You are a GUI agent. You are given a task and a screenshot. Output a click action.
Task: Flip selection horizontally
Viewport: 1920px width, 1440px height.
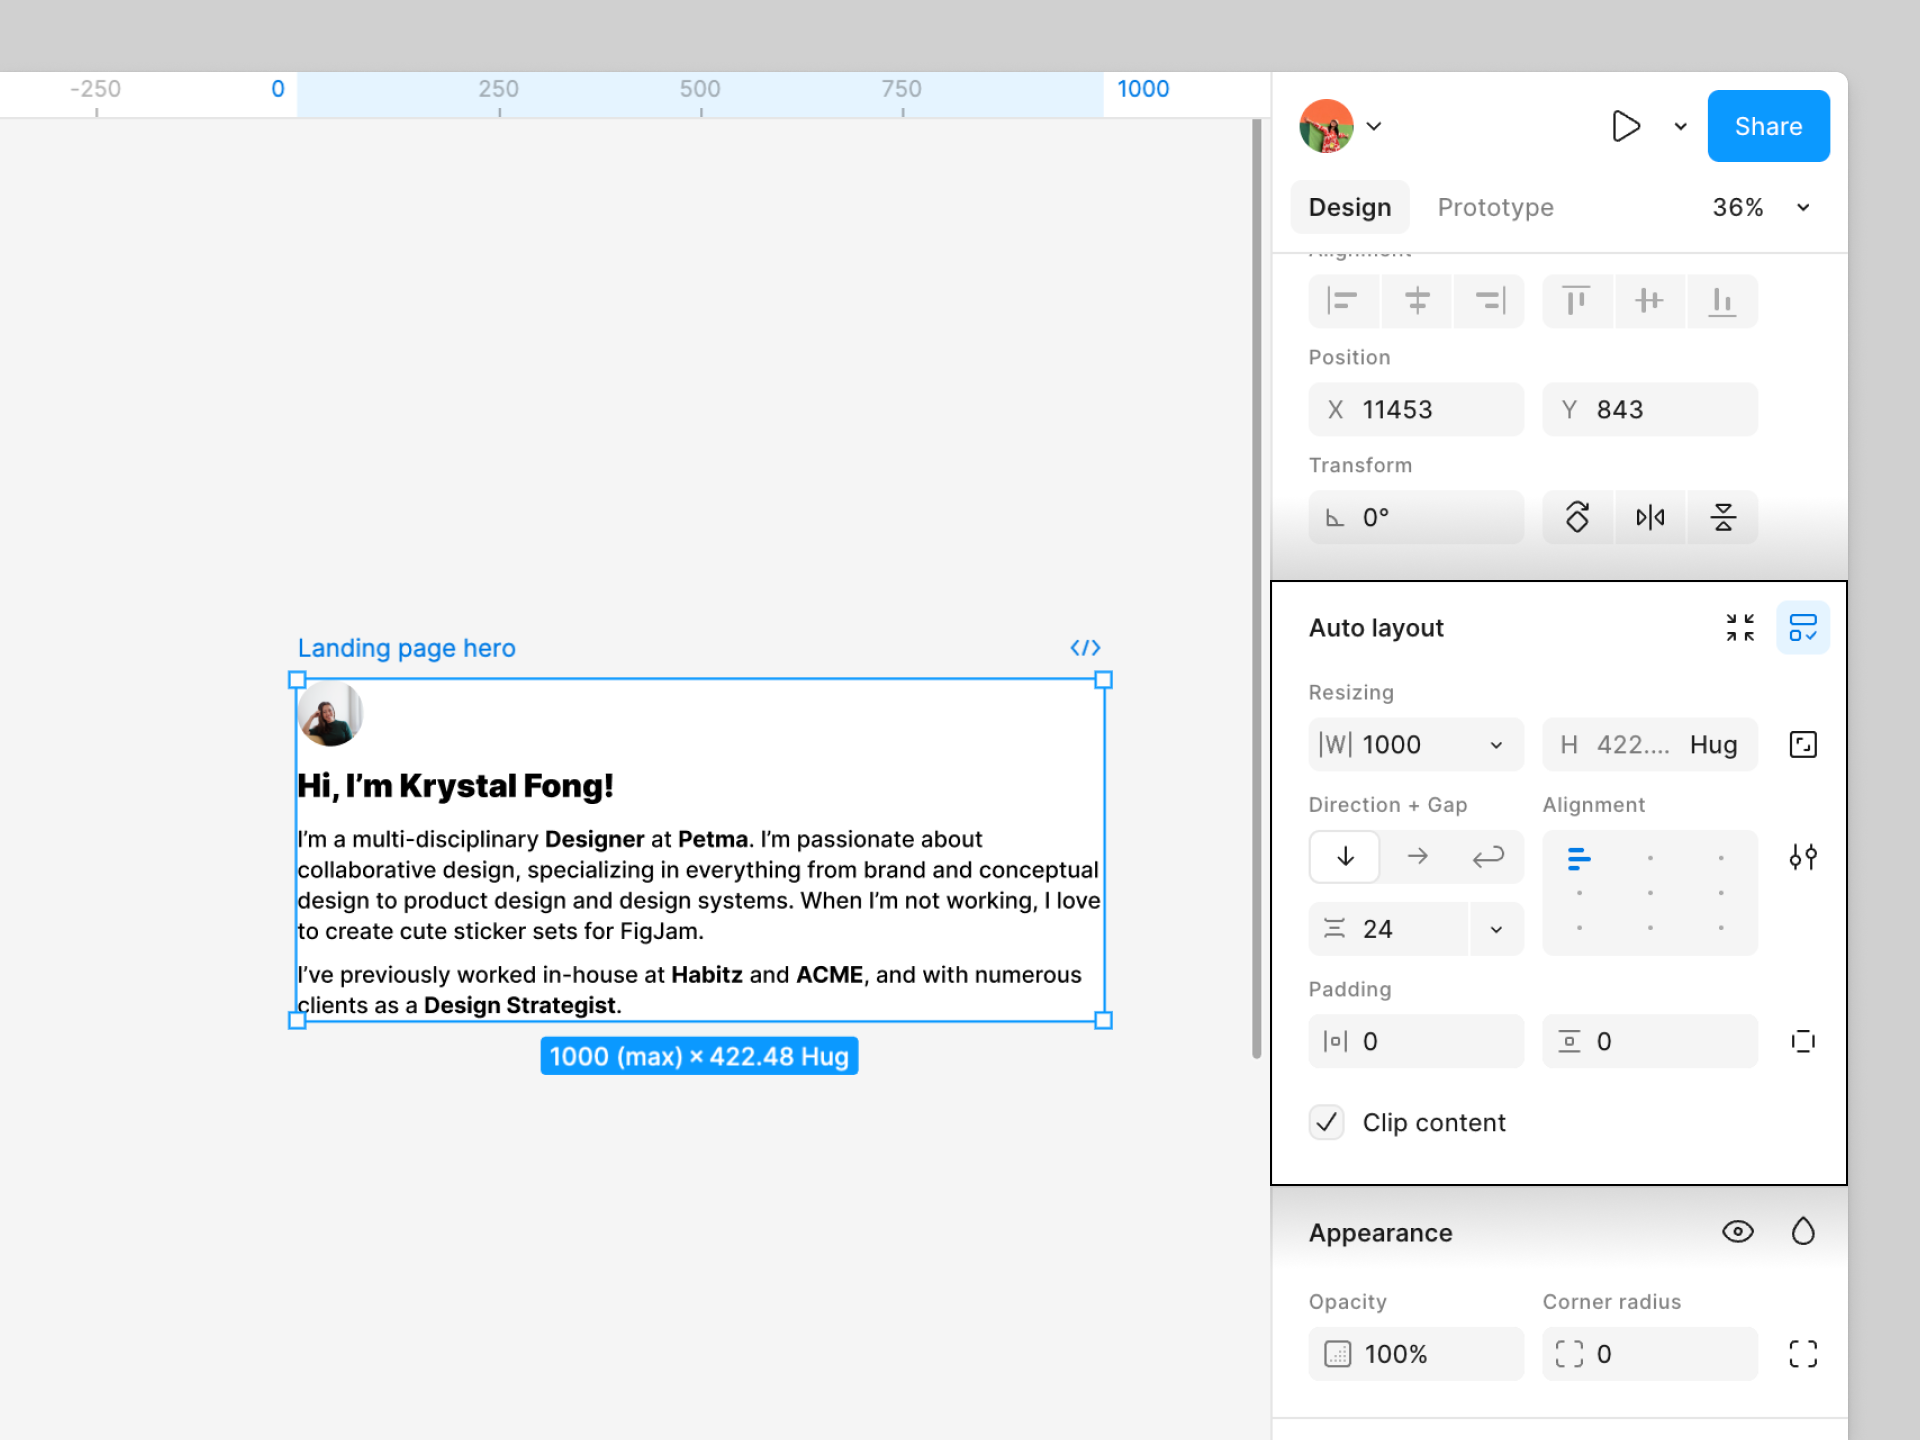1650,517
